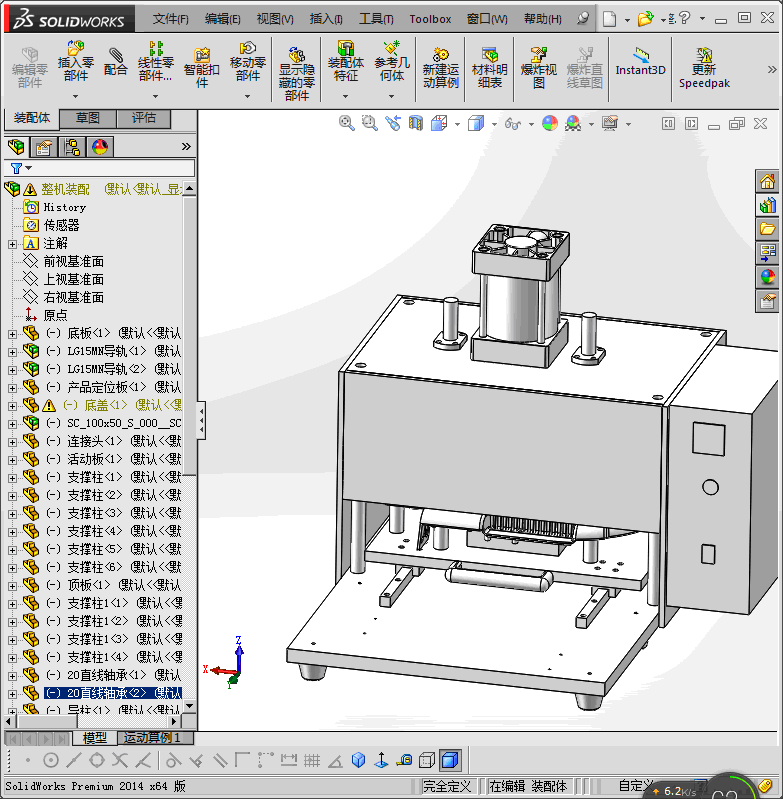Open the 文件(F) menu
Viewport: 783px width, 799px height.
point(171,19)
